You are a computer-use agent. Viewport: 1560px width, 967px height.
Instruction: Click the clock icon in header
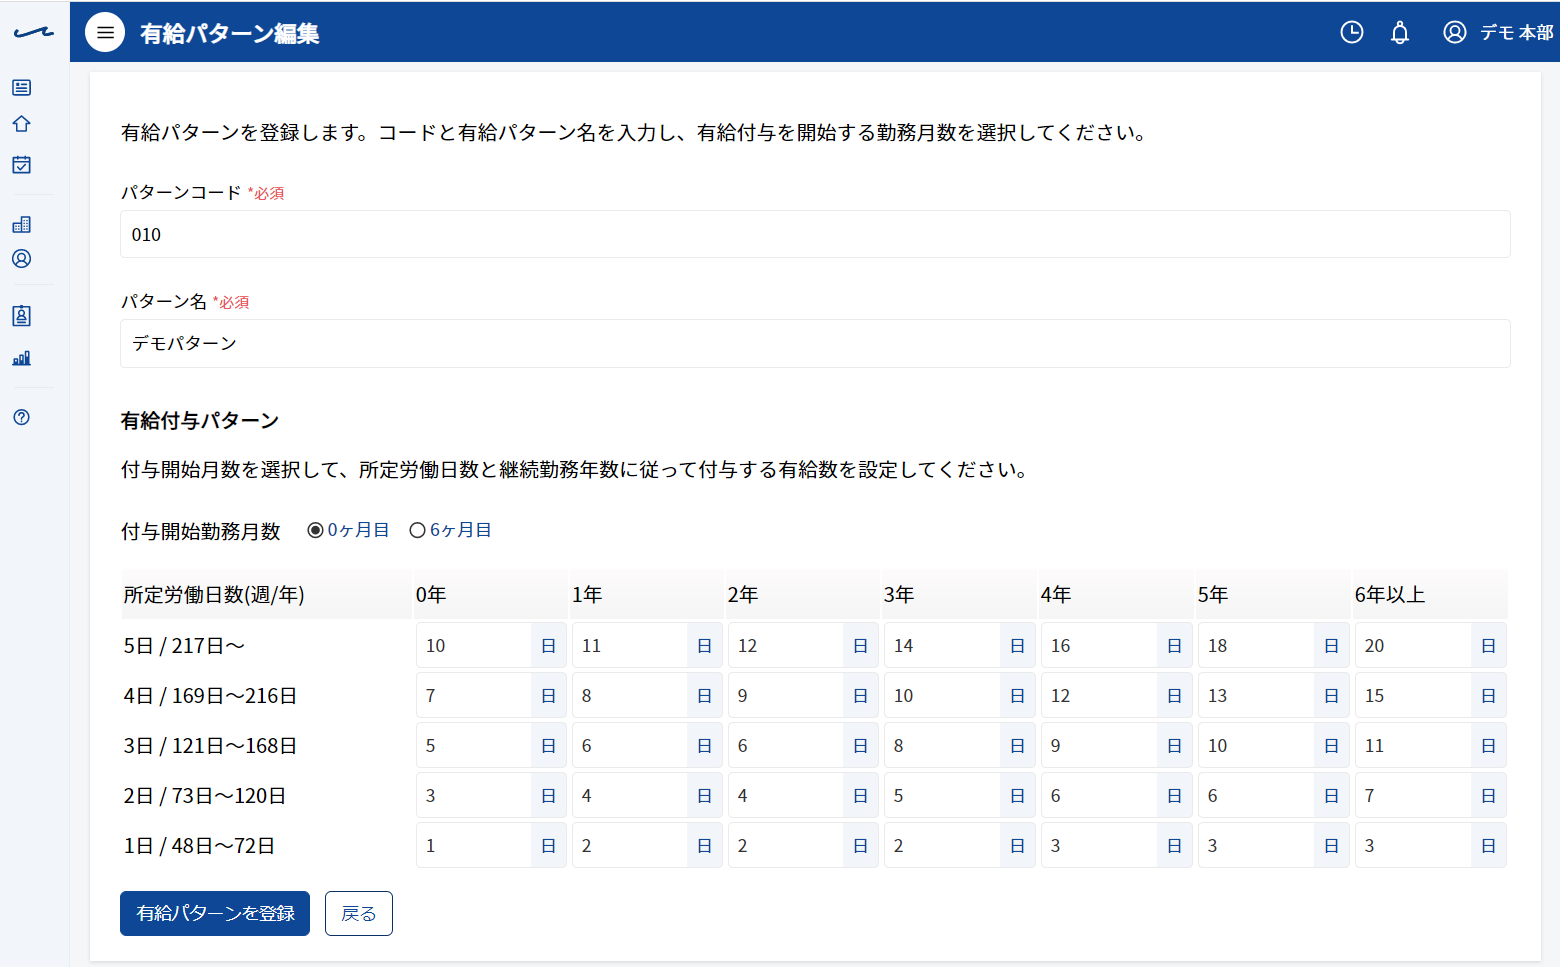pyautogui.click(x=1351, y=32)
